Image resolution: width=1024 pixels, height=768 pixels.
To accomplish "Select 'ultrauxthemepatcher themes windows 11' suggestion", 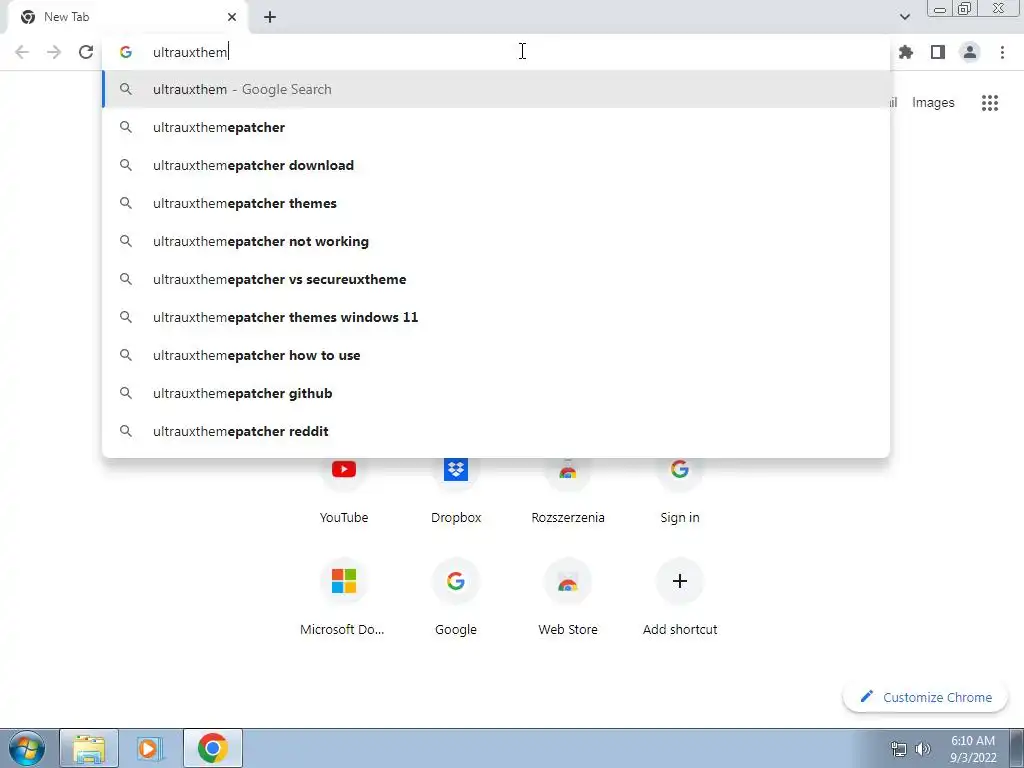I will (x=496, y=317).
